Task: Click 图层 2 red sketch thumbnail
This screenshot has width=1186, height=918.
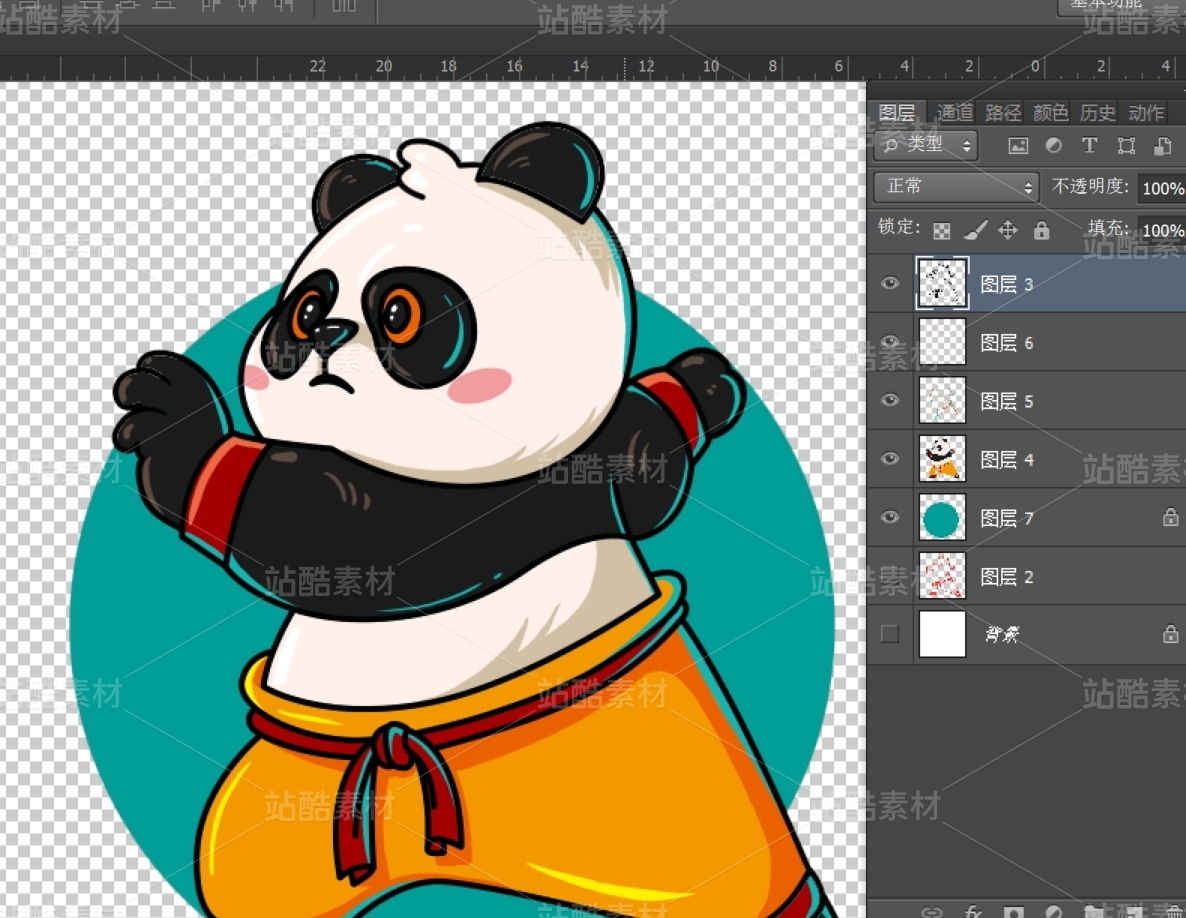Action: click(942, 576)
